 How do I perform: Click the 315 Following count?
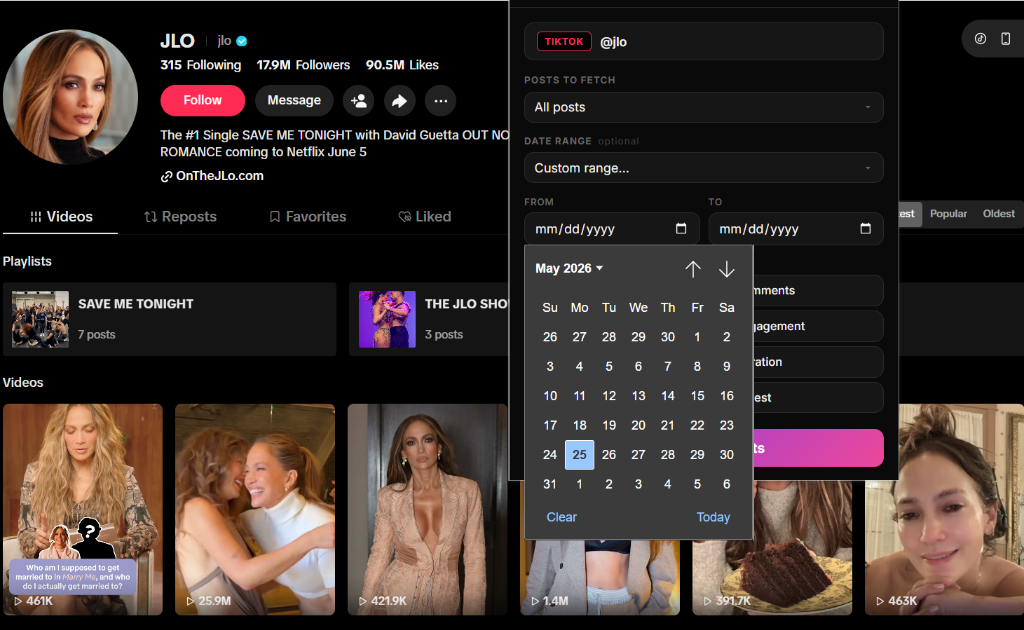pyautogui.click(x=200, y=65)
